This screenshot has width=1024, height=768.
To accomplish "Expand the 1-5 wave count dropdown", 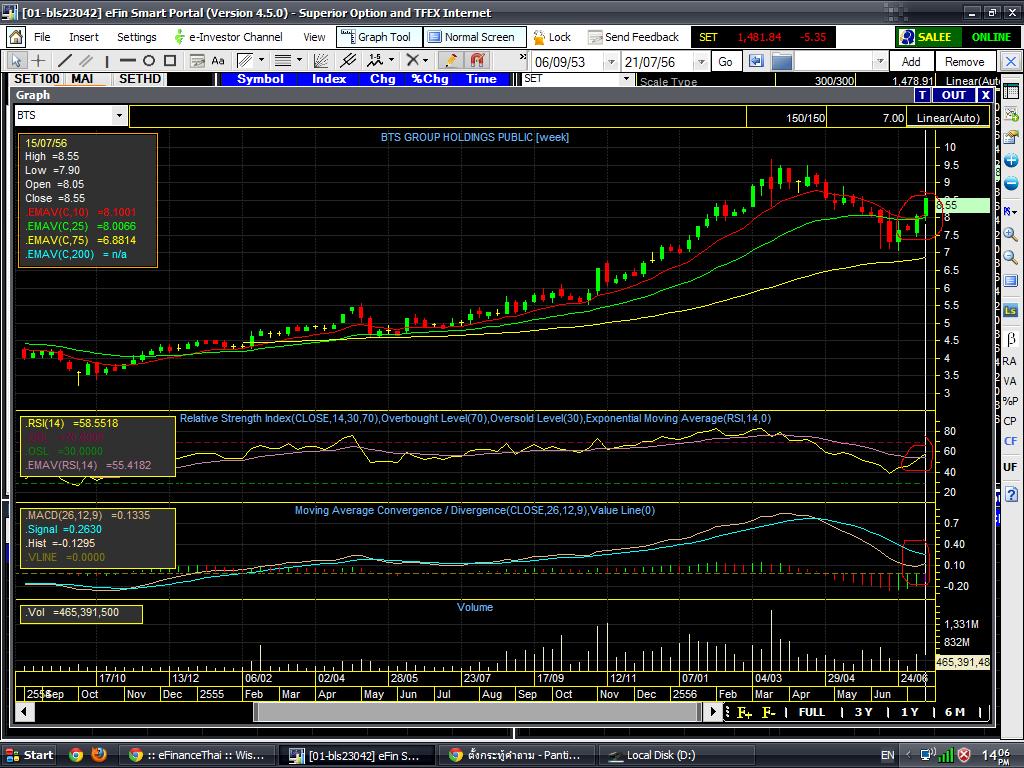I will pyautogui.click(x=391, y=61).
